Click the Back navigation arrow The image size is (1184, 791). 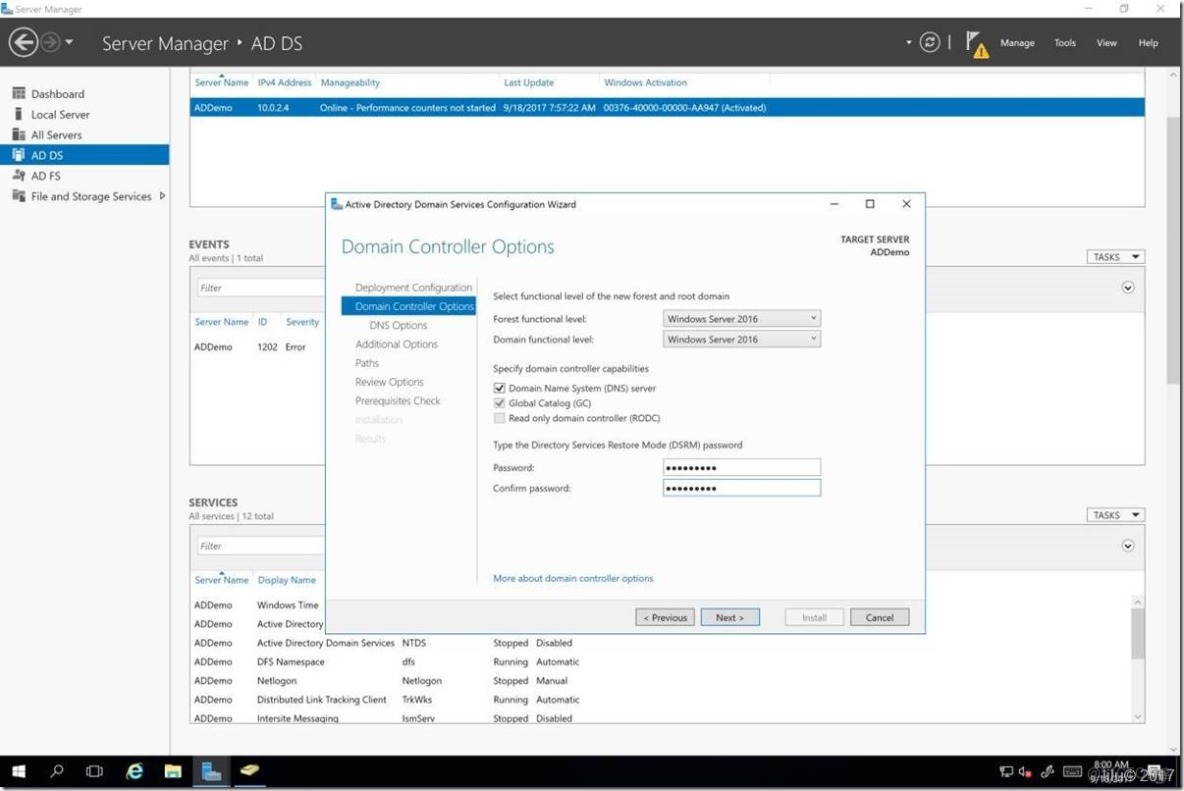point(22,42)
